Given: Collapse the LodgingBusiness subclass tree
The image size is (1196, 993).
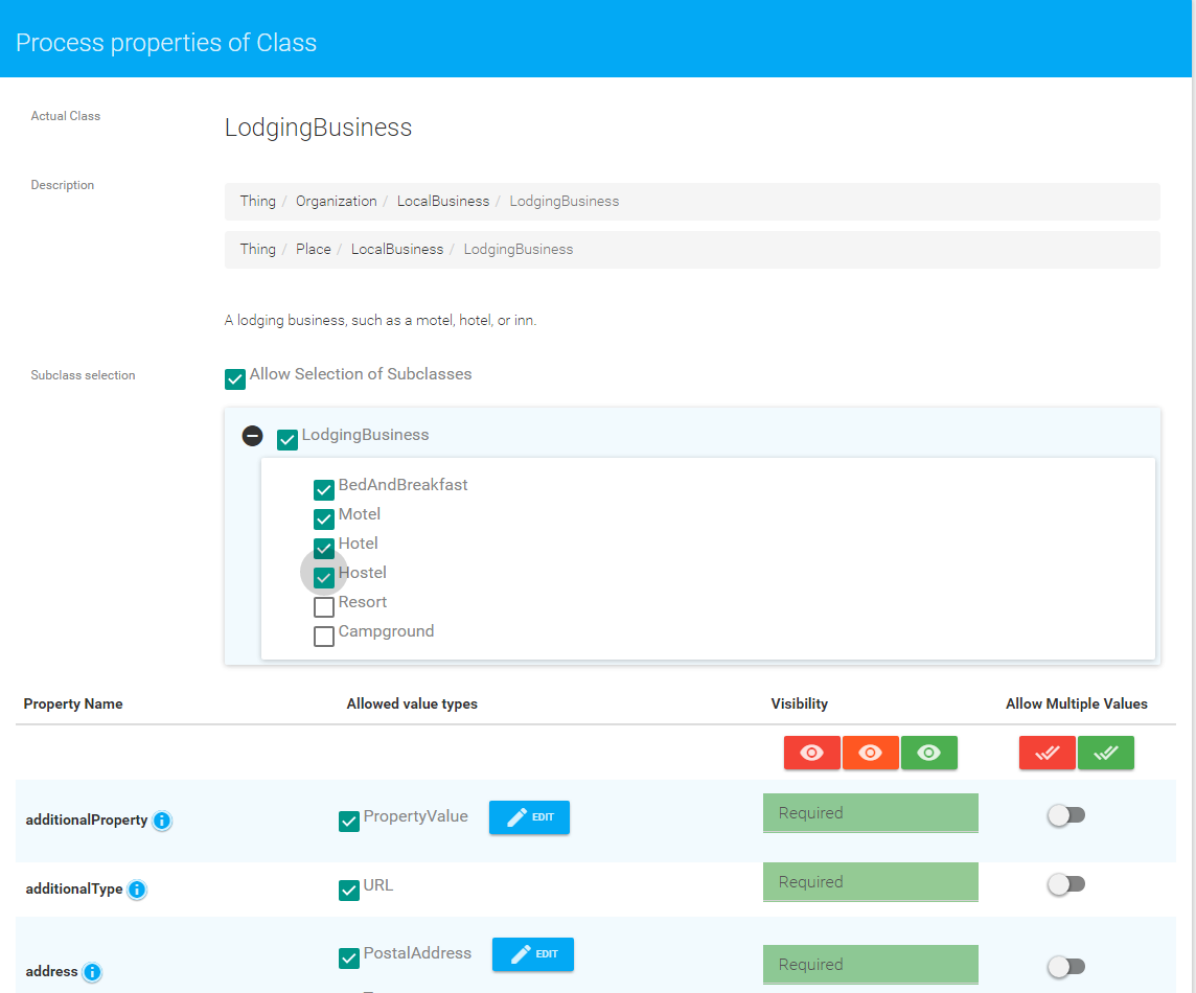Looking at the screenshot, I should pos(253,436).
